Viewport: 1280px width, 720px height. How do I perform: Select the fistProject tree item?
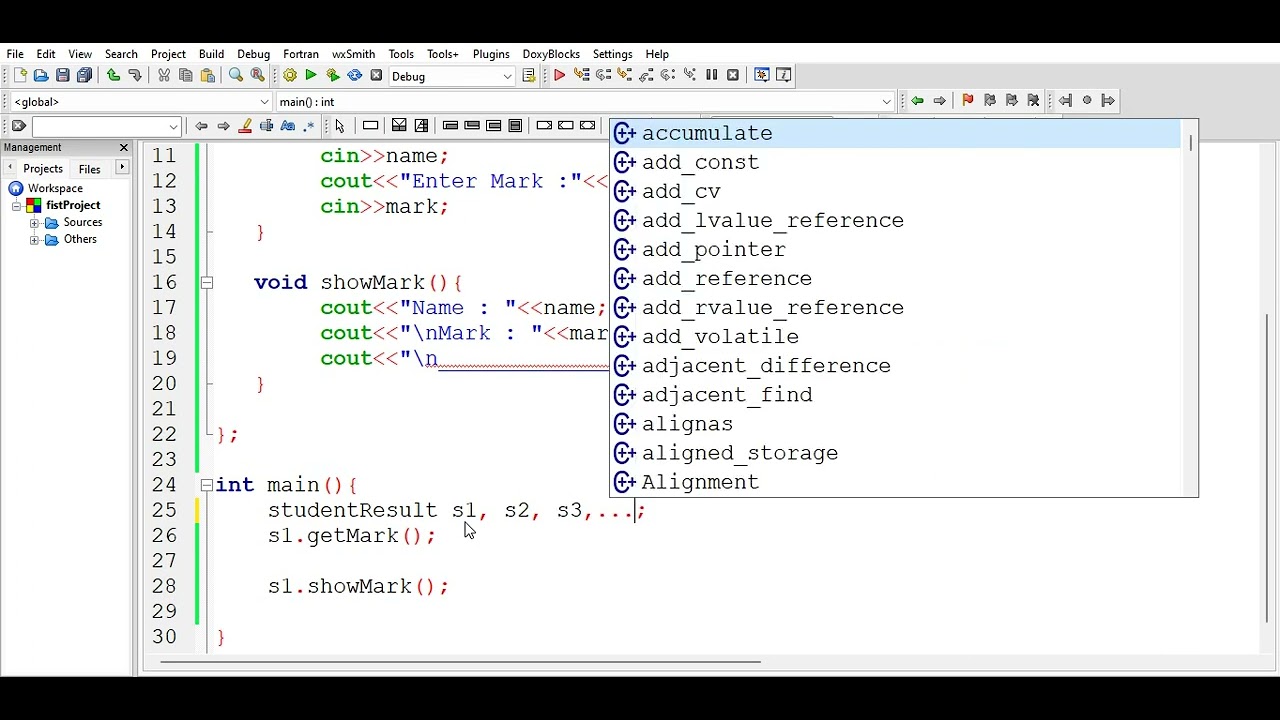(73, 206)
